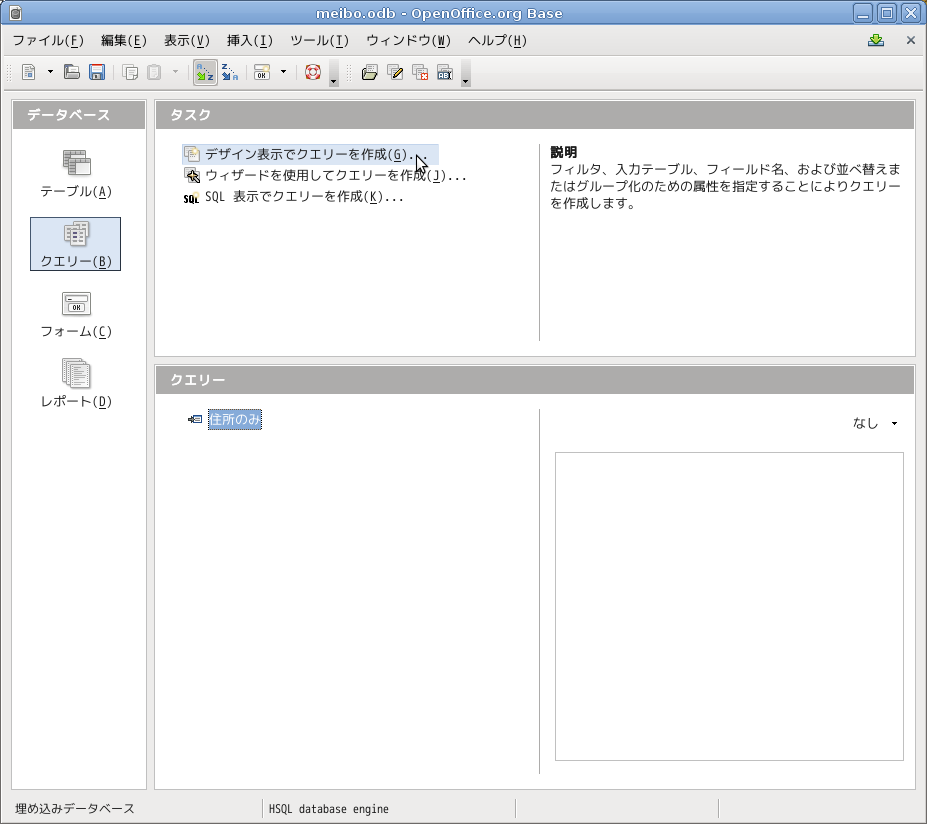Click SQL 表示でクエリーを作成 task

click(x=304, y=197)
